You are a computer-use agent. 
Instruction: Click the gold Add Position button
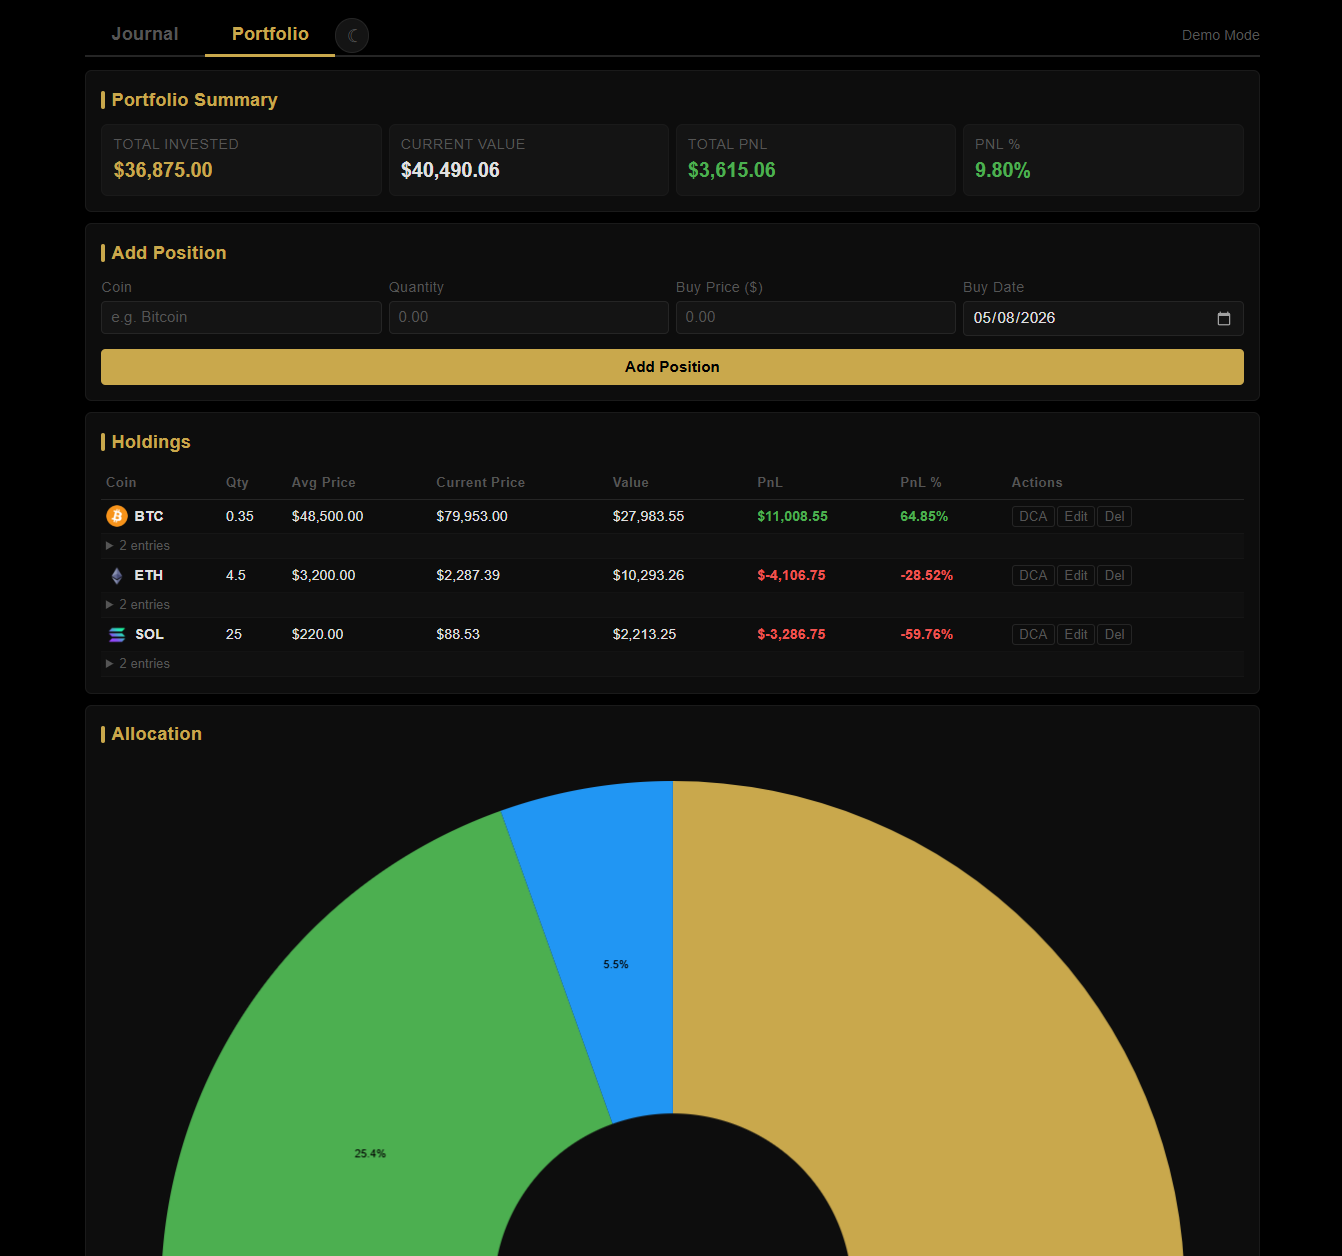672,367
